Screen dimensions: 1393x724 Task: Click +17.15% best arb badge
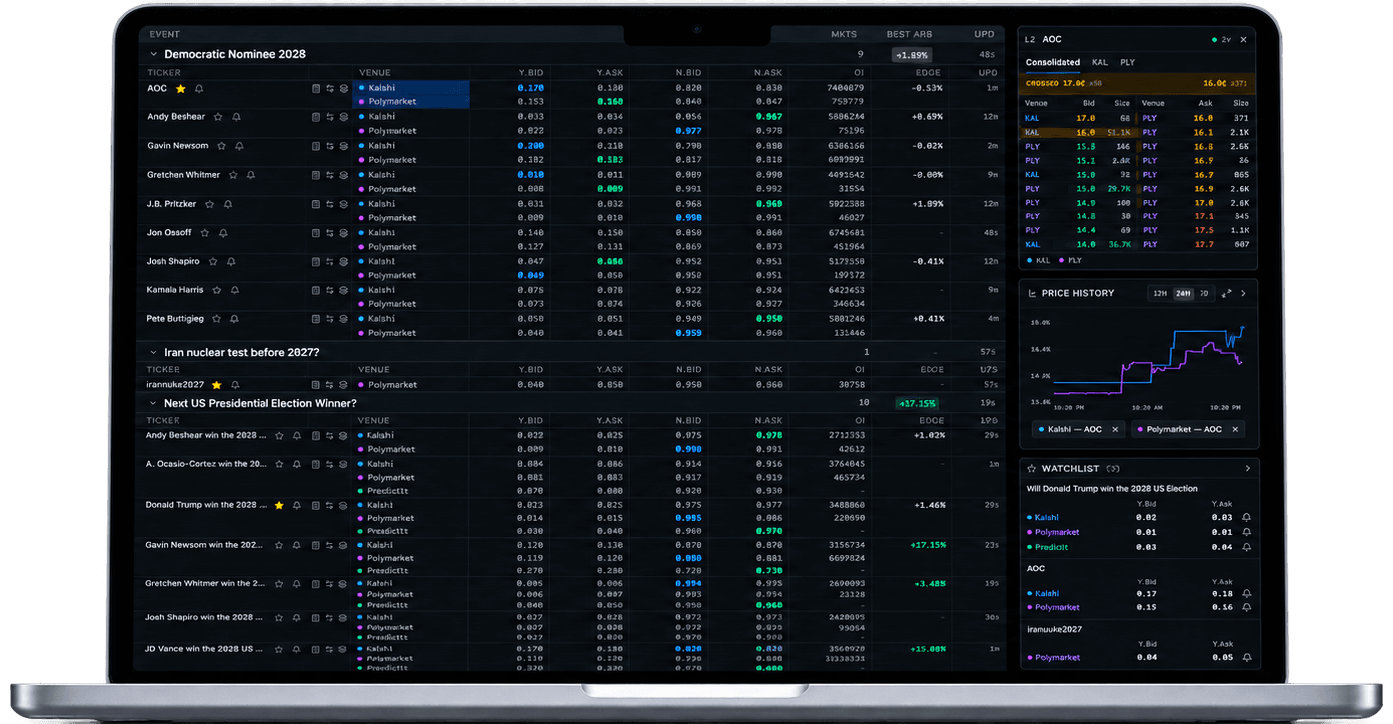[x=916, y=403]
